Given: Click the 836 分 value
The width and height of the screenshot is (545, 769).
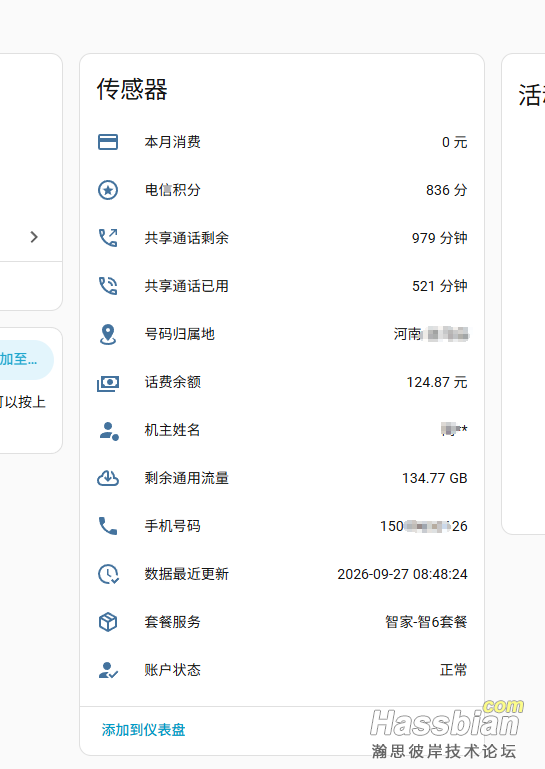Looking at the screenshot, I should coord(446,190).
